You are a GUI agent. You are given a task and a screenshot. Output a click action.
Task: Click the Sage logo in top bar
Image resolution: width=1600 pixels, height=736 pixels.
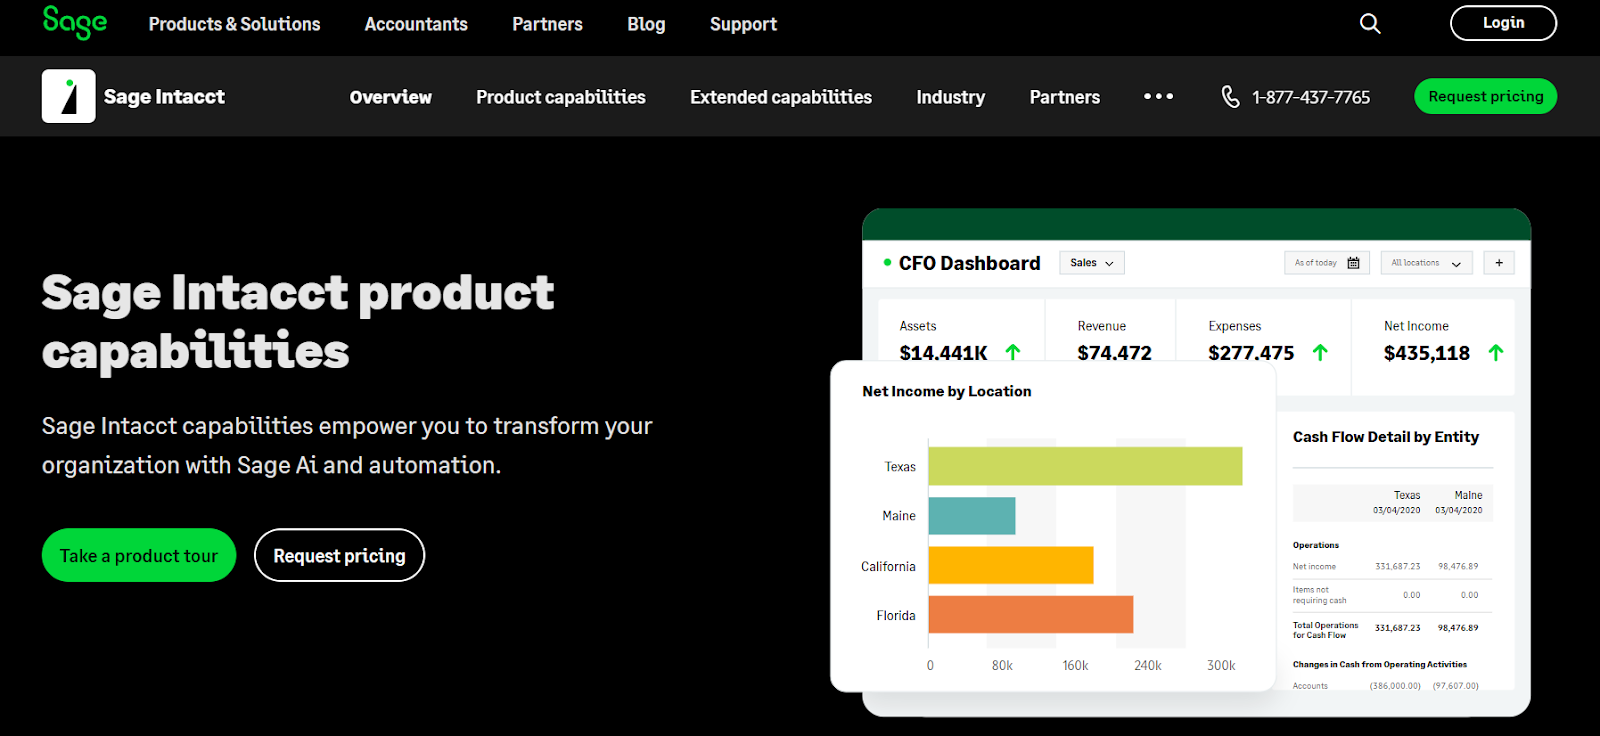pos(74,22)
